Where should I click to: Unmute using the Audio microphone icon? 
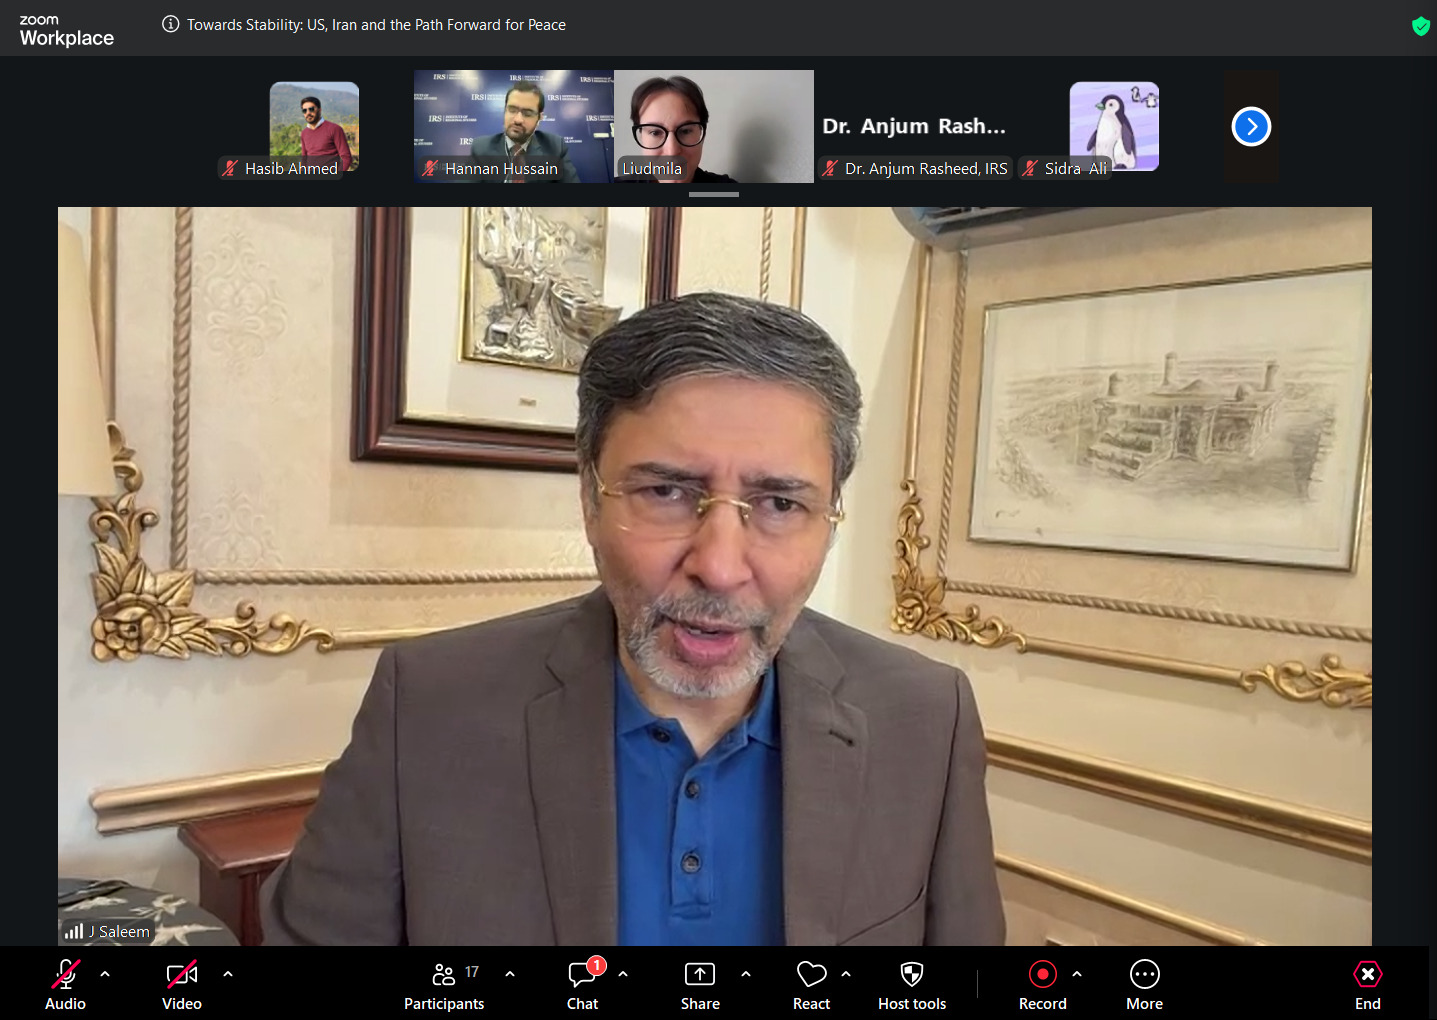(x=66, y=974)
